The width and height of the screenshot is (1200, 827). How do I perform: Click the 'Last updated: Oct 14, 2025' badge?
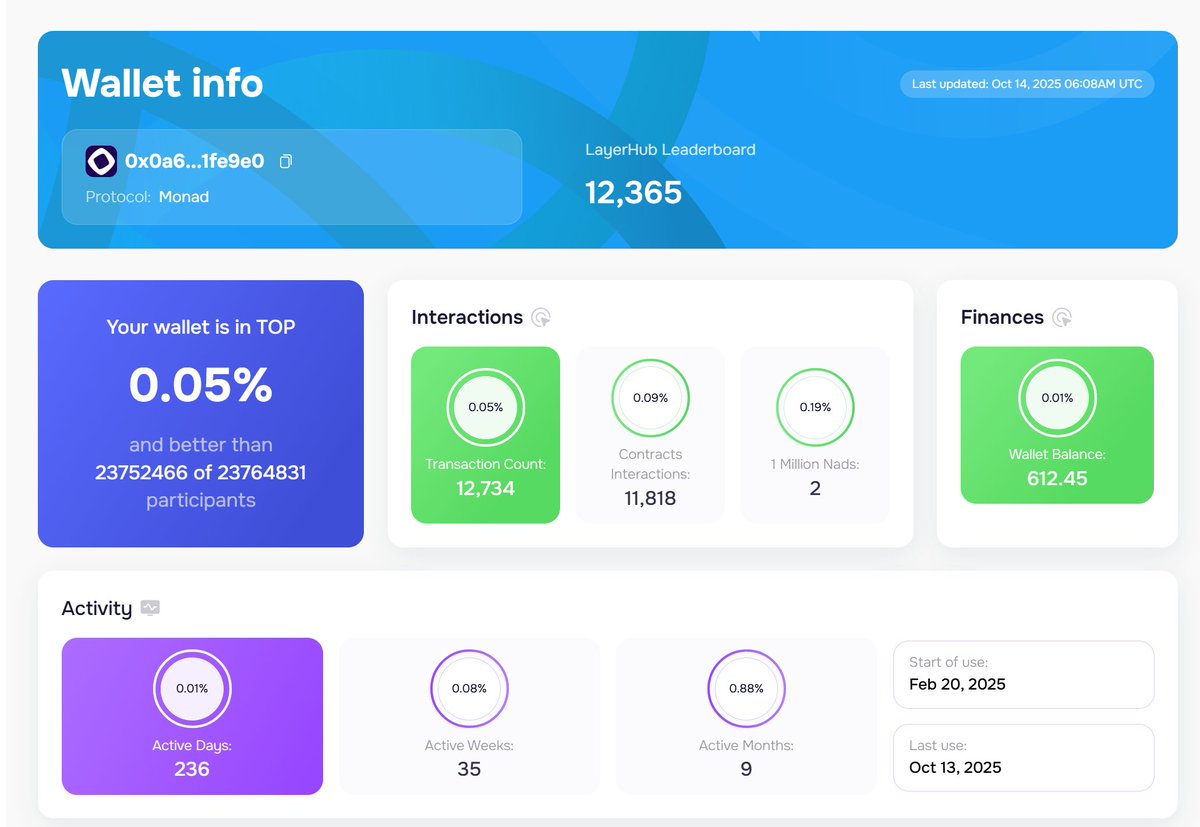coord(1027,84)
